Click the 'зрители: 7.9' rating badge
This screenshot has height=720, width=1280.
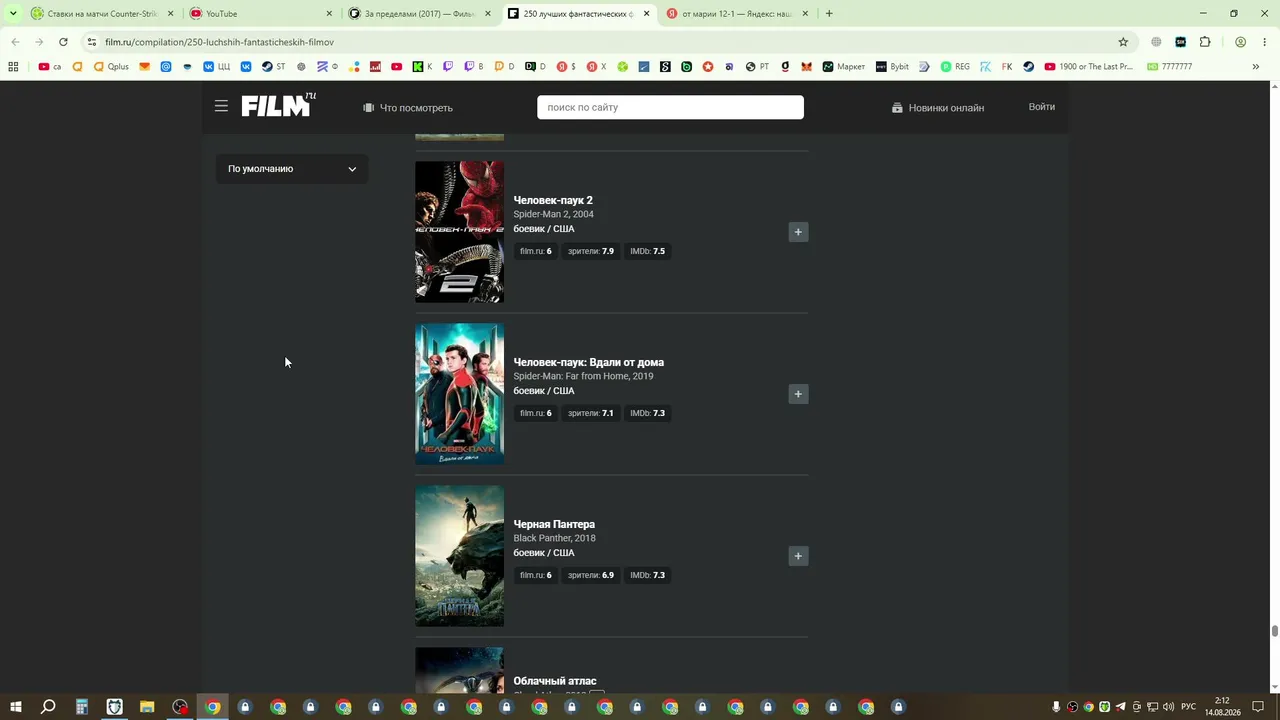coord(590,251)
